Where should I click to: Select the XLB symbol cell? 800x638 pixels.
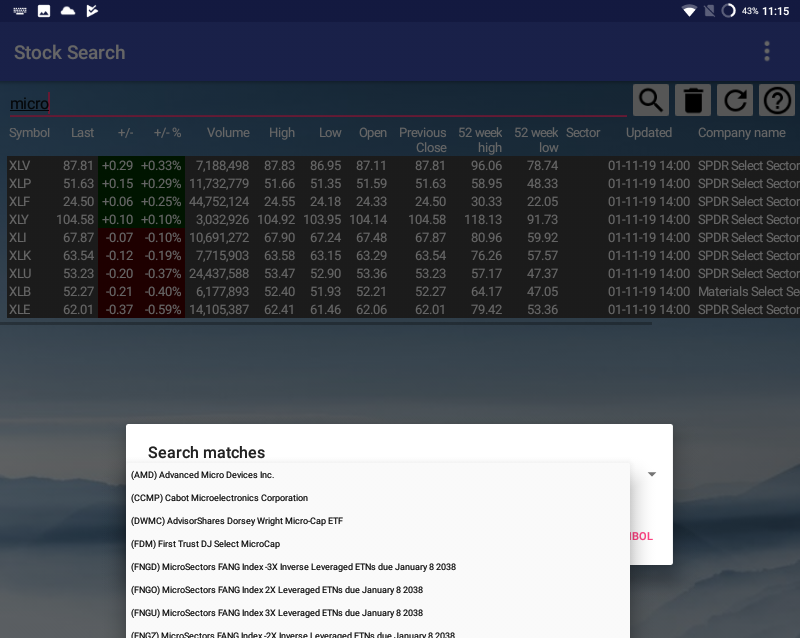click(x=20, y=291)
